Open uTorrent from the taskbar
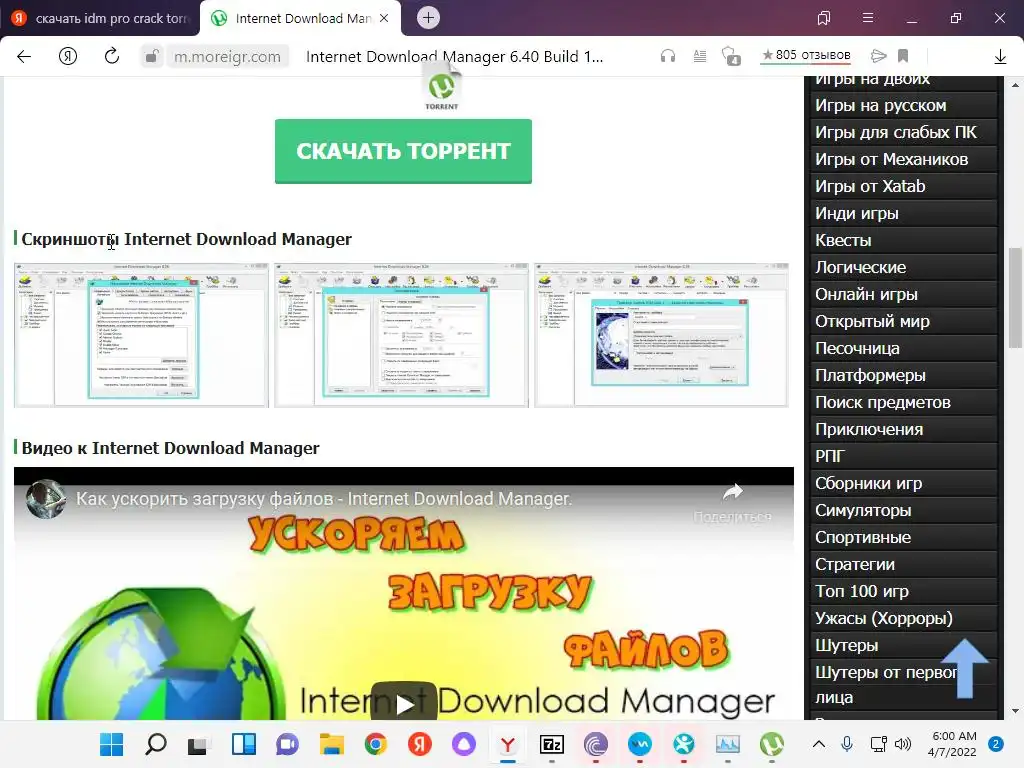 coord(772,744)
